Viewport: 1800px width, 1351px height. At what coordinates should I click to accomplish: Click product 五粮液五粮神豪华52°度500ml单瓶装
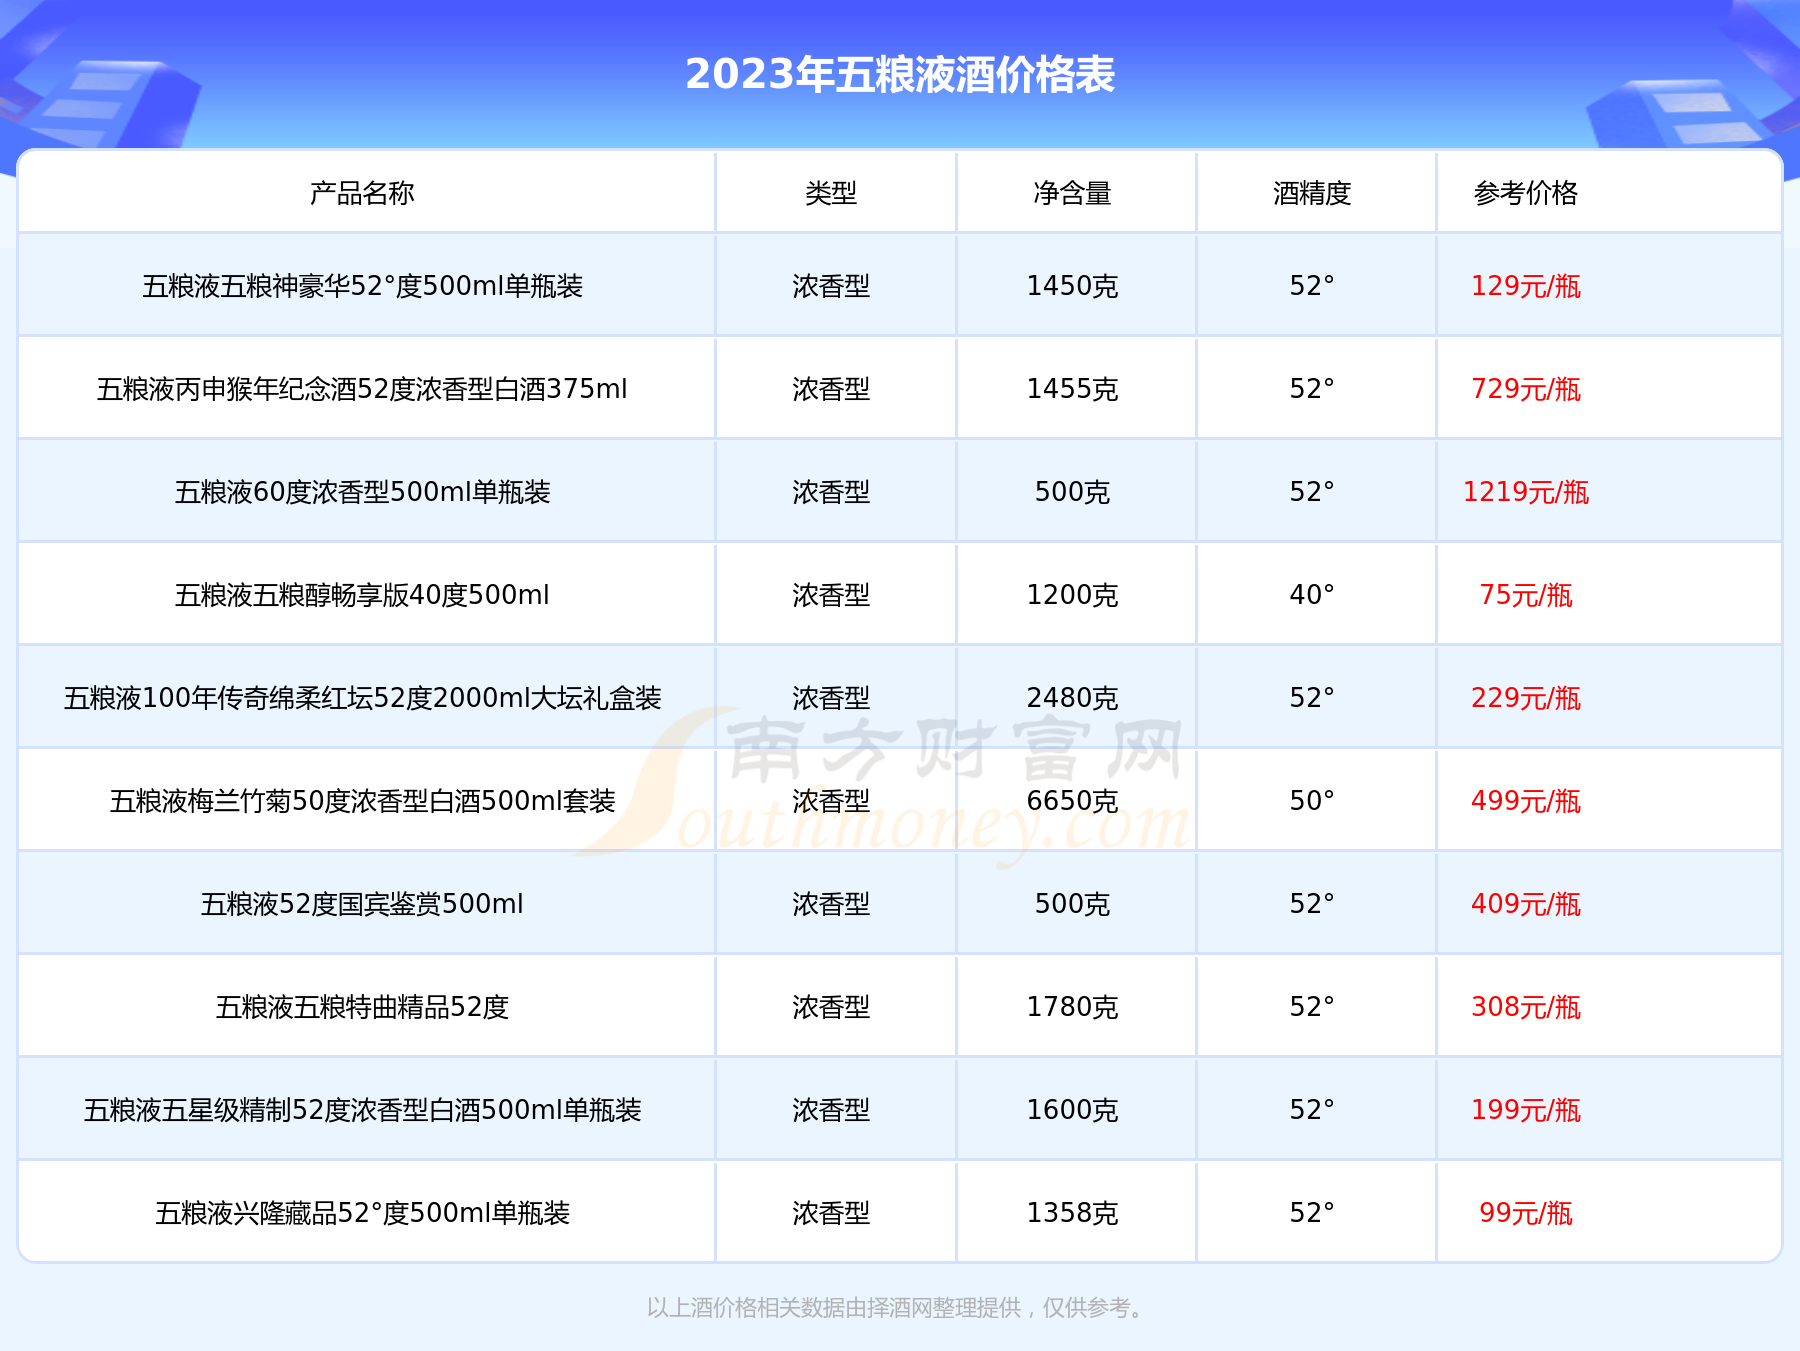[362, 286]
